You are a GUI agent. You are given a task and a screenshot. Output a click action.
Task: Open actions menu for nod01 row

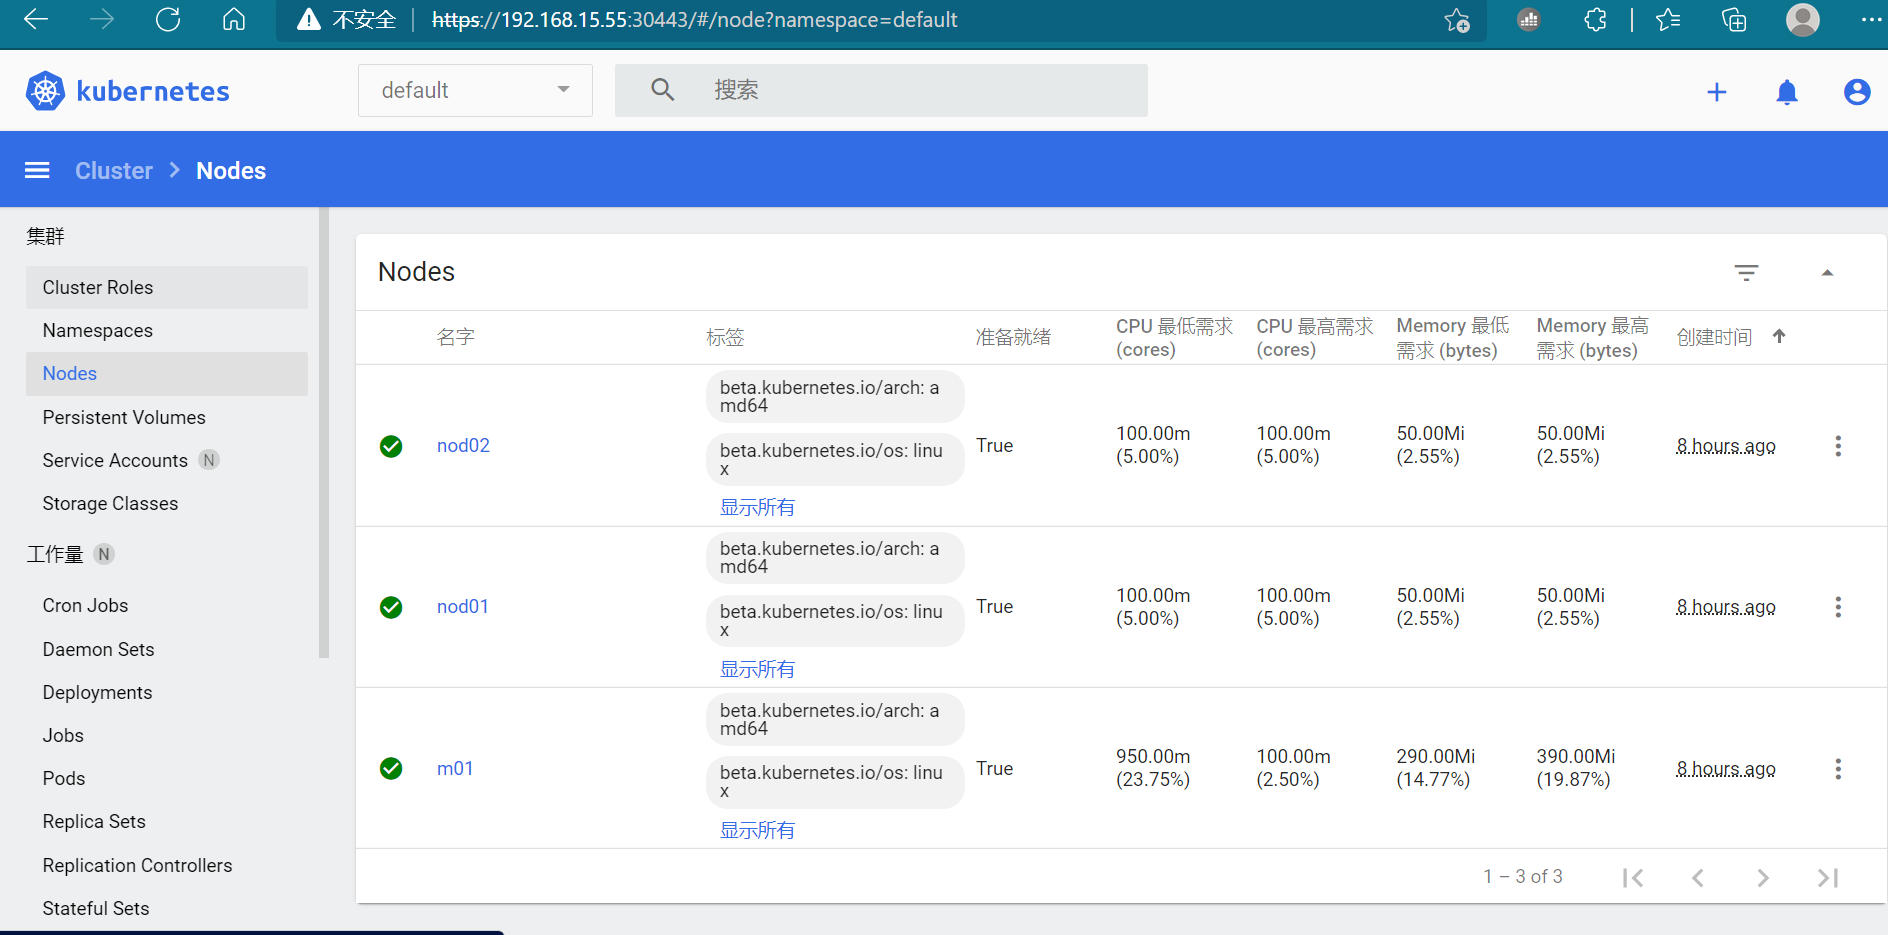click(1838, 607)
